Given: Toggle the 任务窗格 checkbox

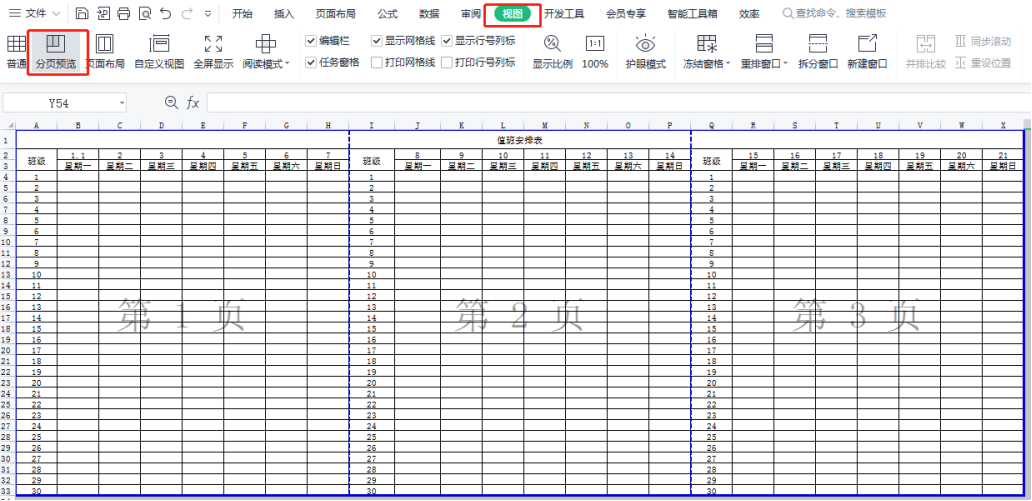Looking at the screenshot, I should click(x=311, y=63).
